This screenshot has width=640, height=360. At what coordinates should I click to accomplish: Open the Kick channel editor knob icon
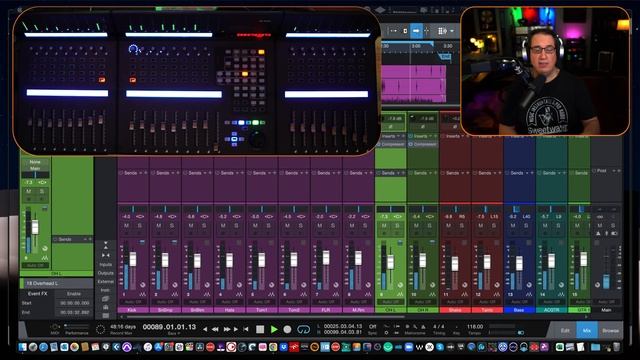click(x=142, y=284)
